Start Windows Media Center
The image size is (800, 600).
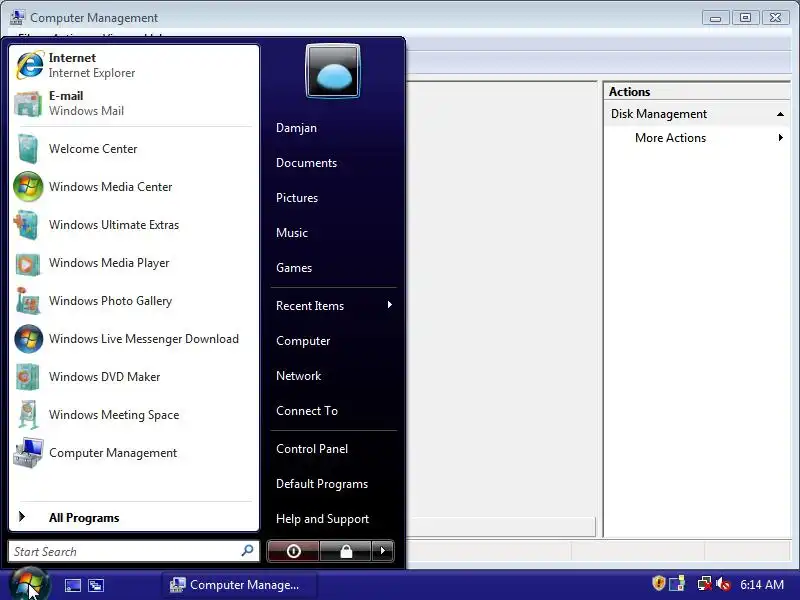point(134,187)
